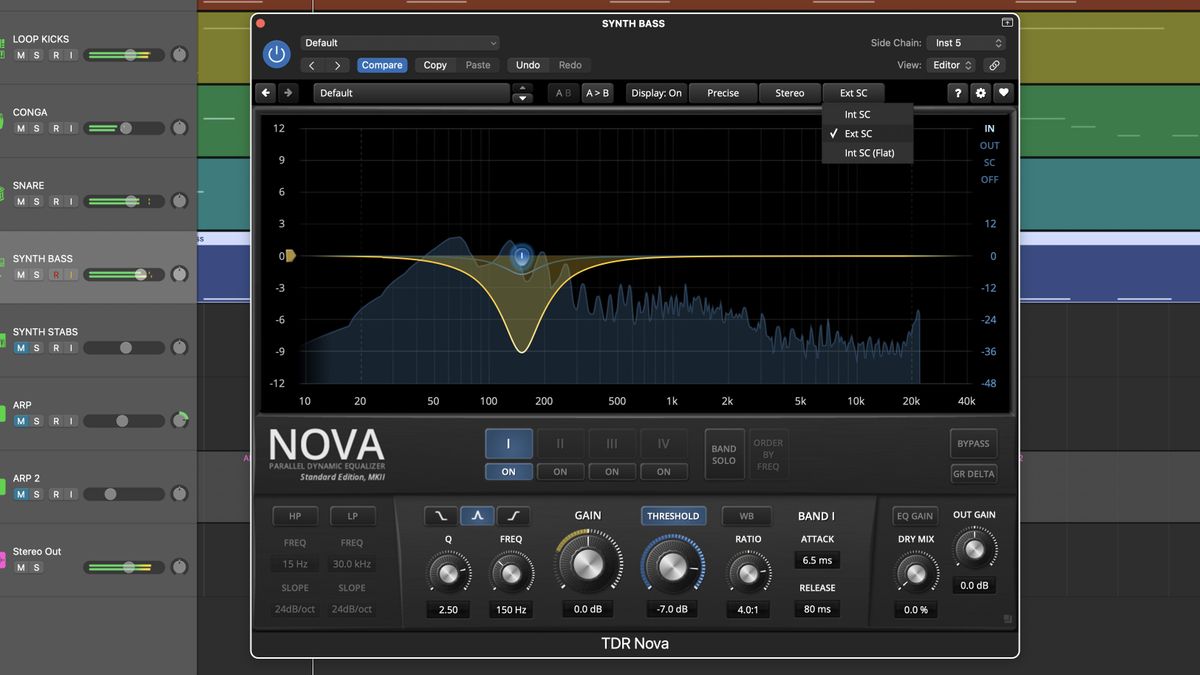Toggle band I ON button

(x=508, y=471)
